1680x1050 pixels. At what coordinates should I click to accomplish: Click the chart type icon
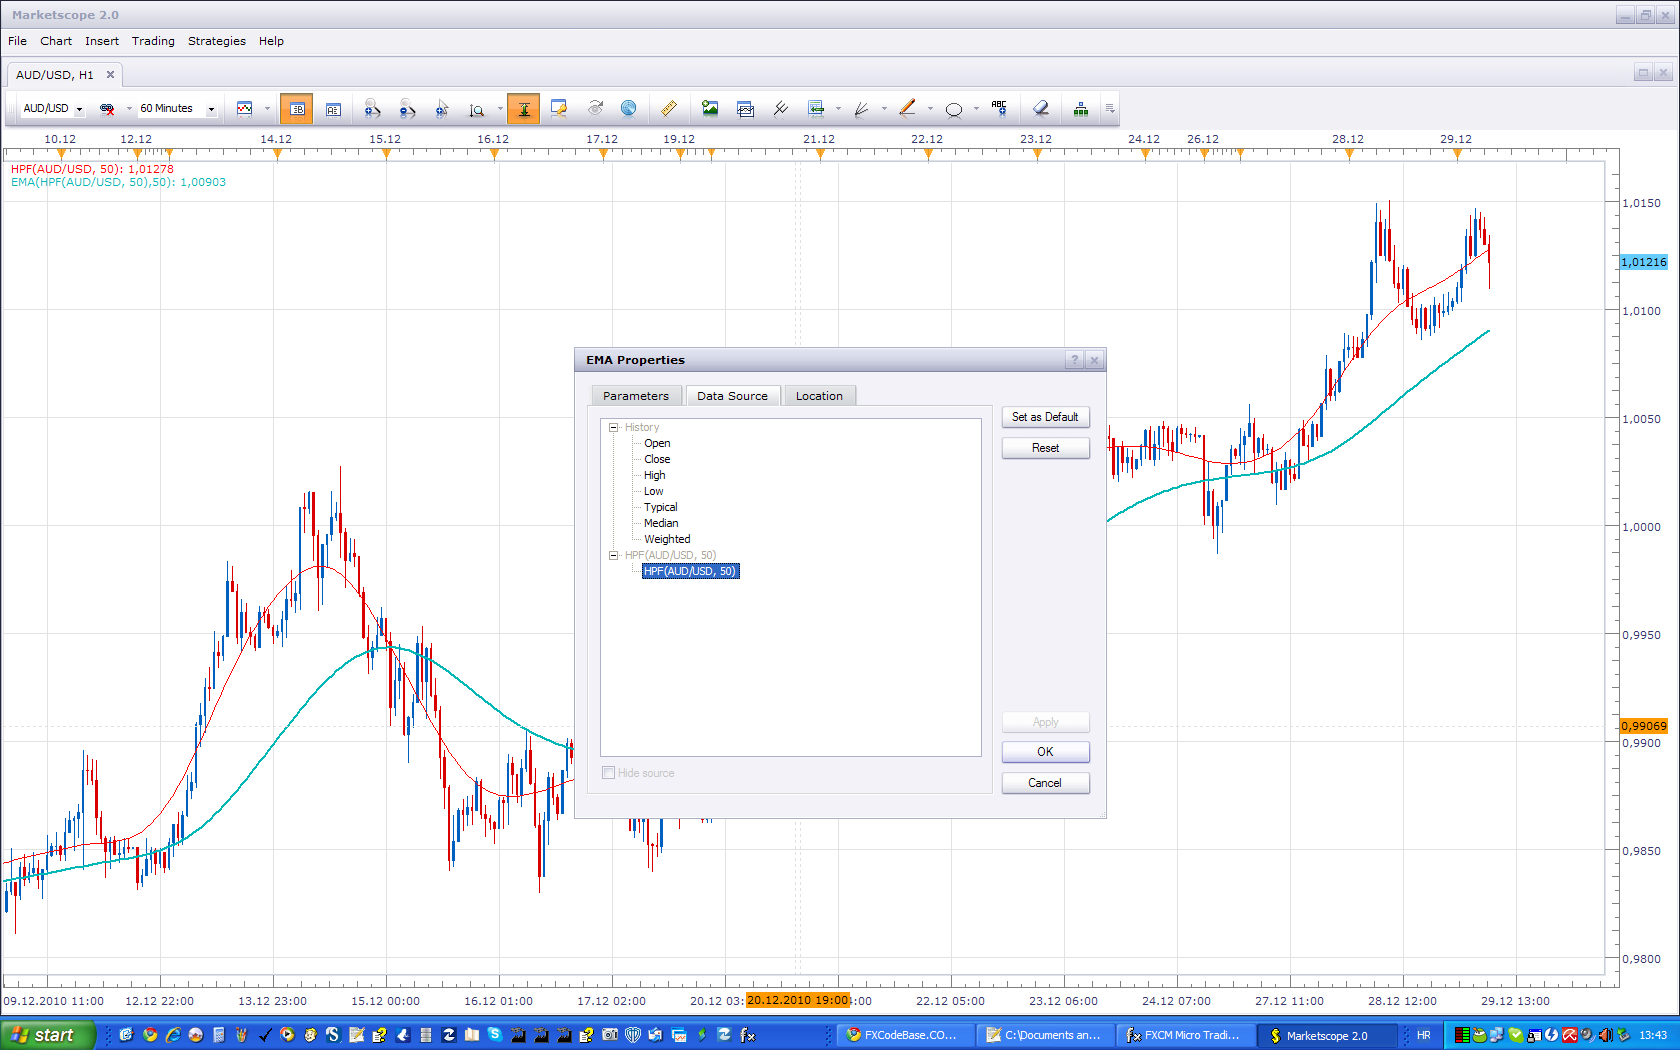coord(244,109)
